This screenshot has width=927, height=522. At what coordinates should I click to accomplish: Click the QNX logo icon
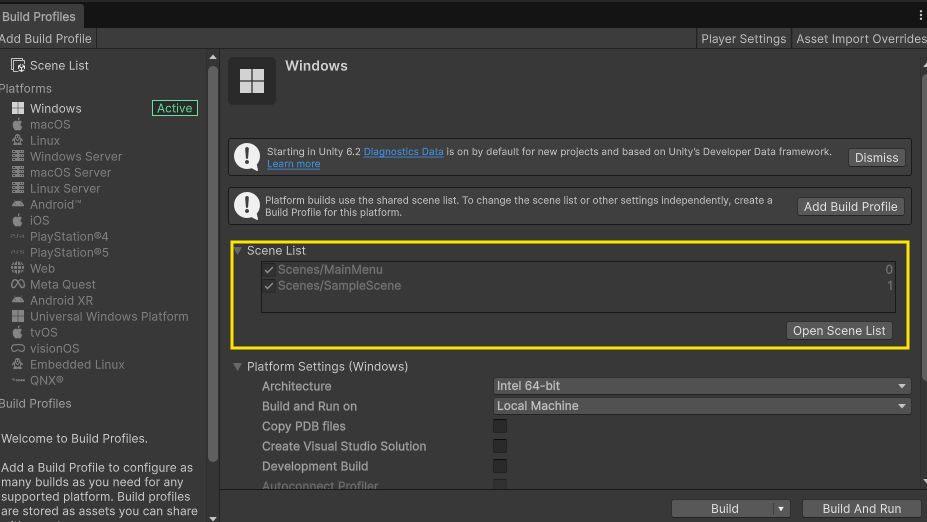coord(18,380)
